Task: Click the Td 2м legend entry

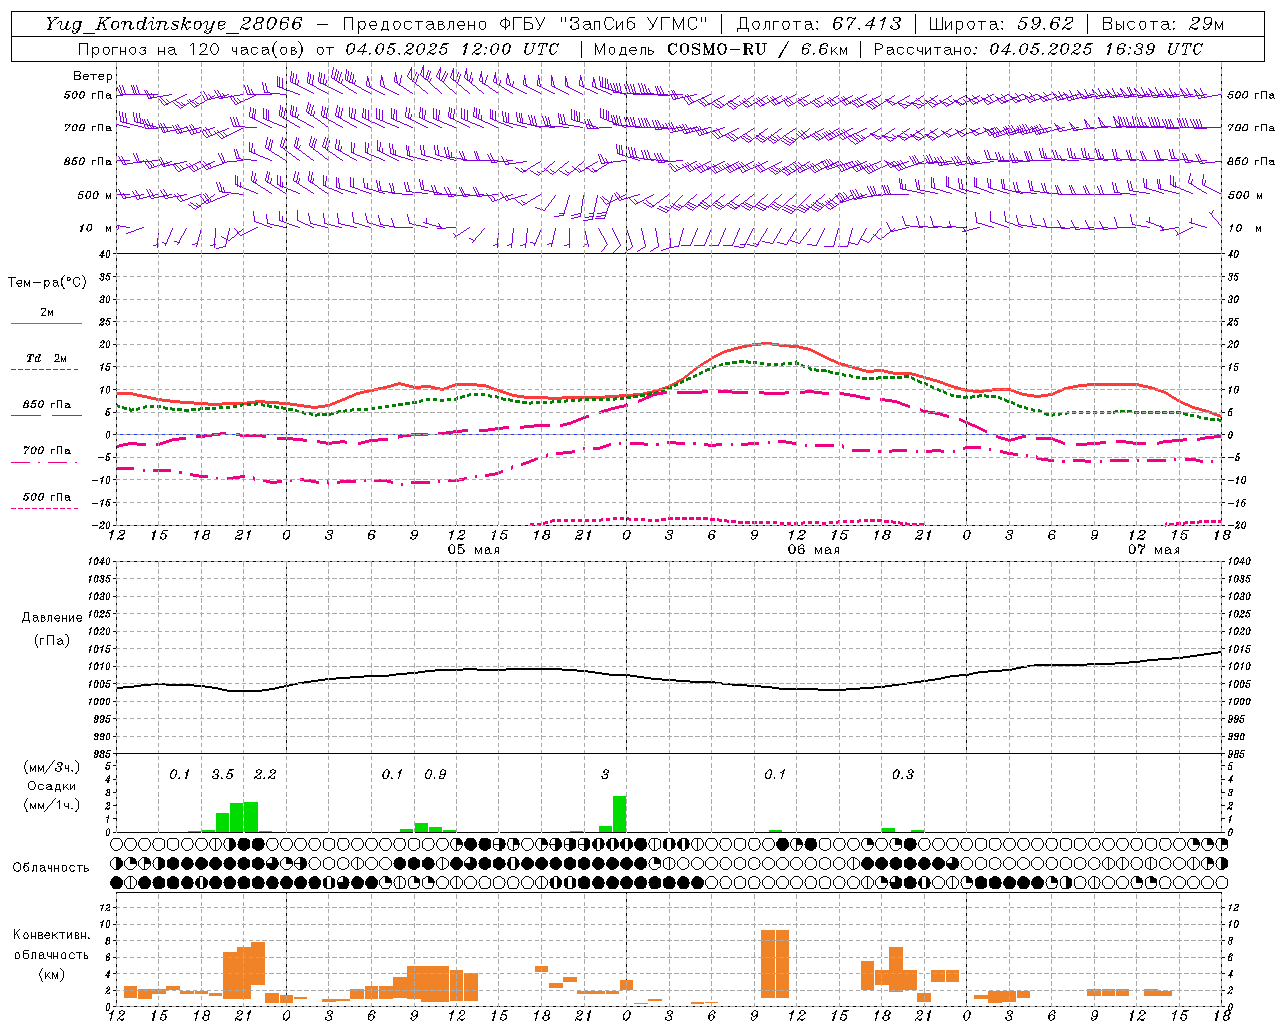Action: tap(46, 358)
